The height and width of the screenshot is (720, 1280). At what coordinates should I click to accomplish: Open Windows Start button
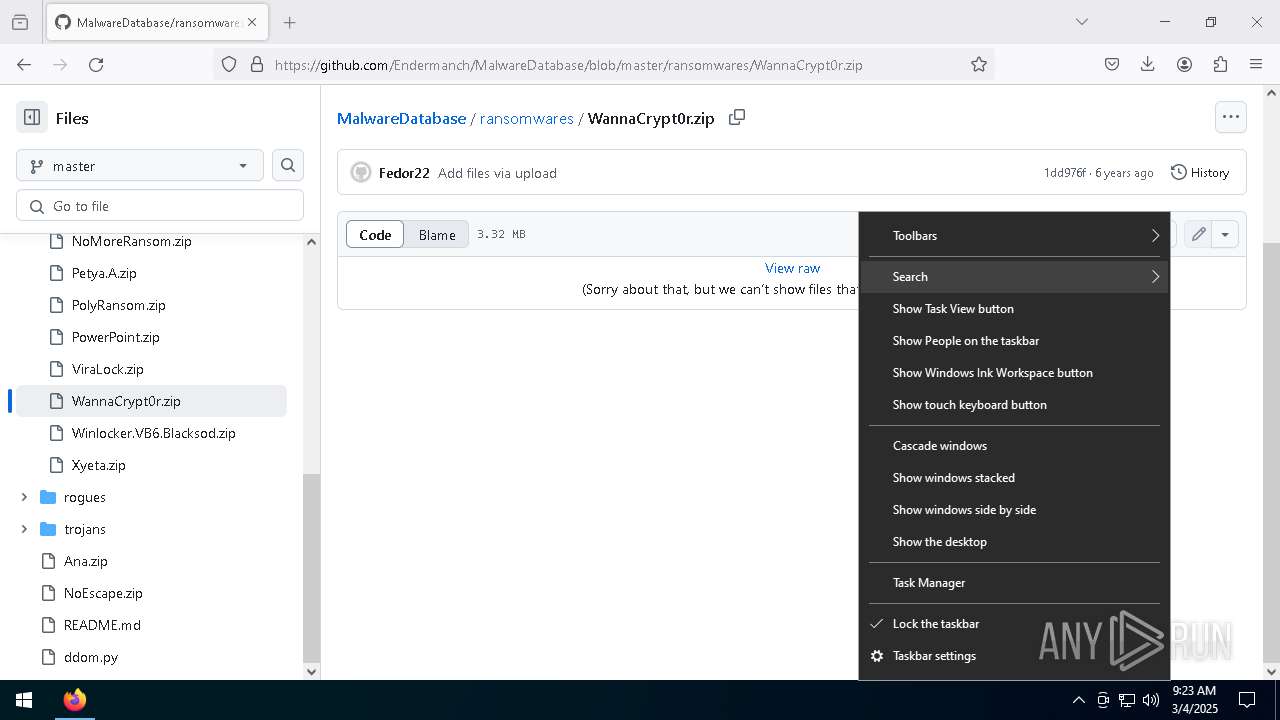point(24,700)
